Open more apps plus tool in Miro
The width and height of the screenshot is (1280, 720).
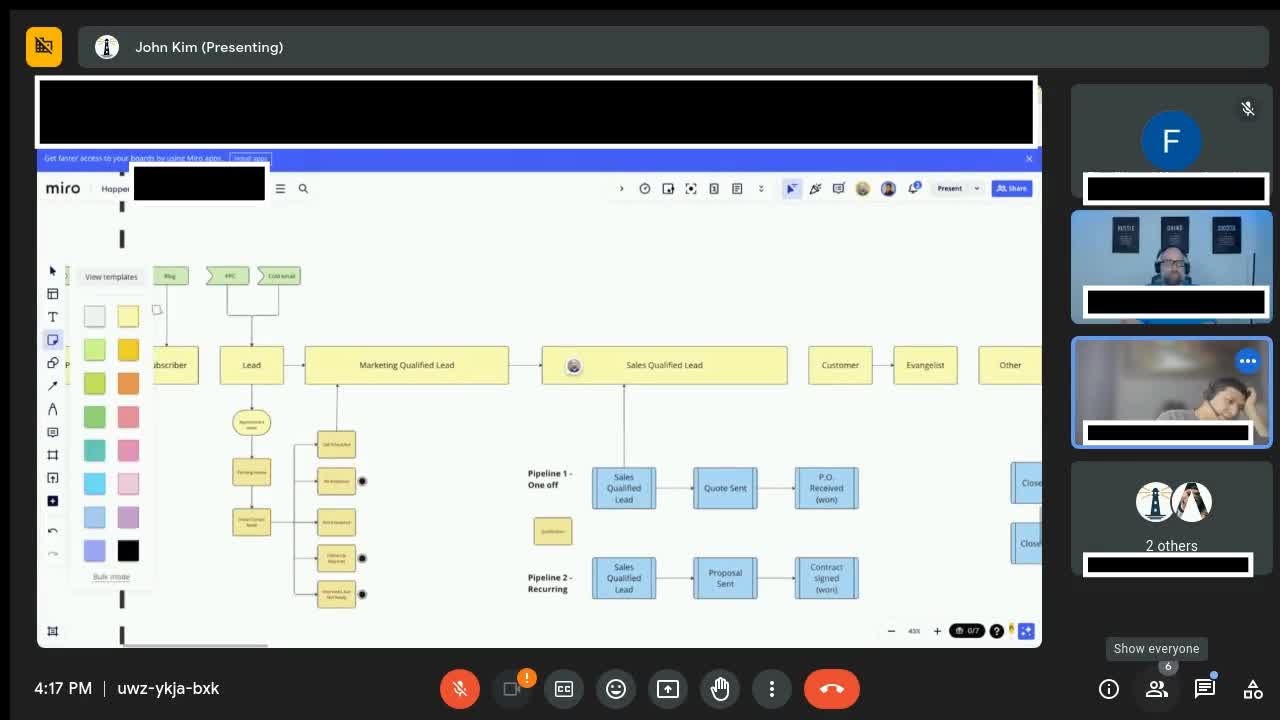pyautogui.click(x=53, y=501)
